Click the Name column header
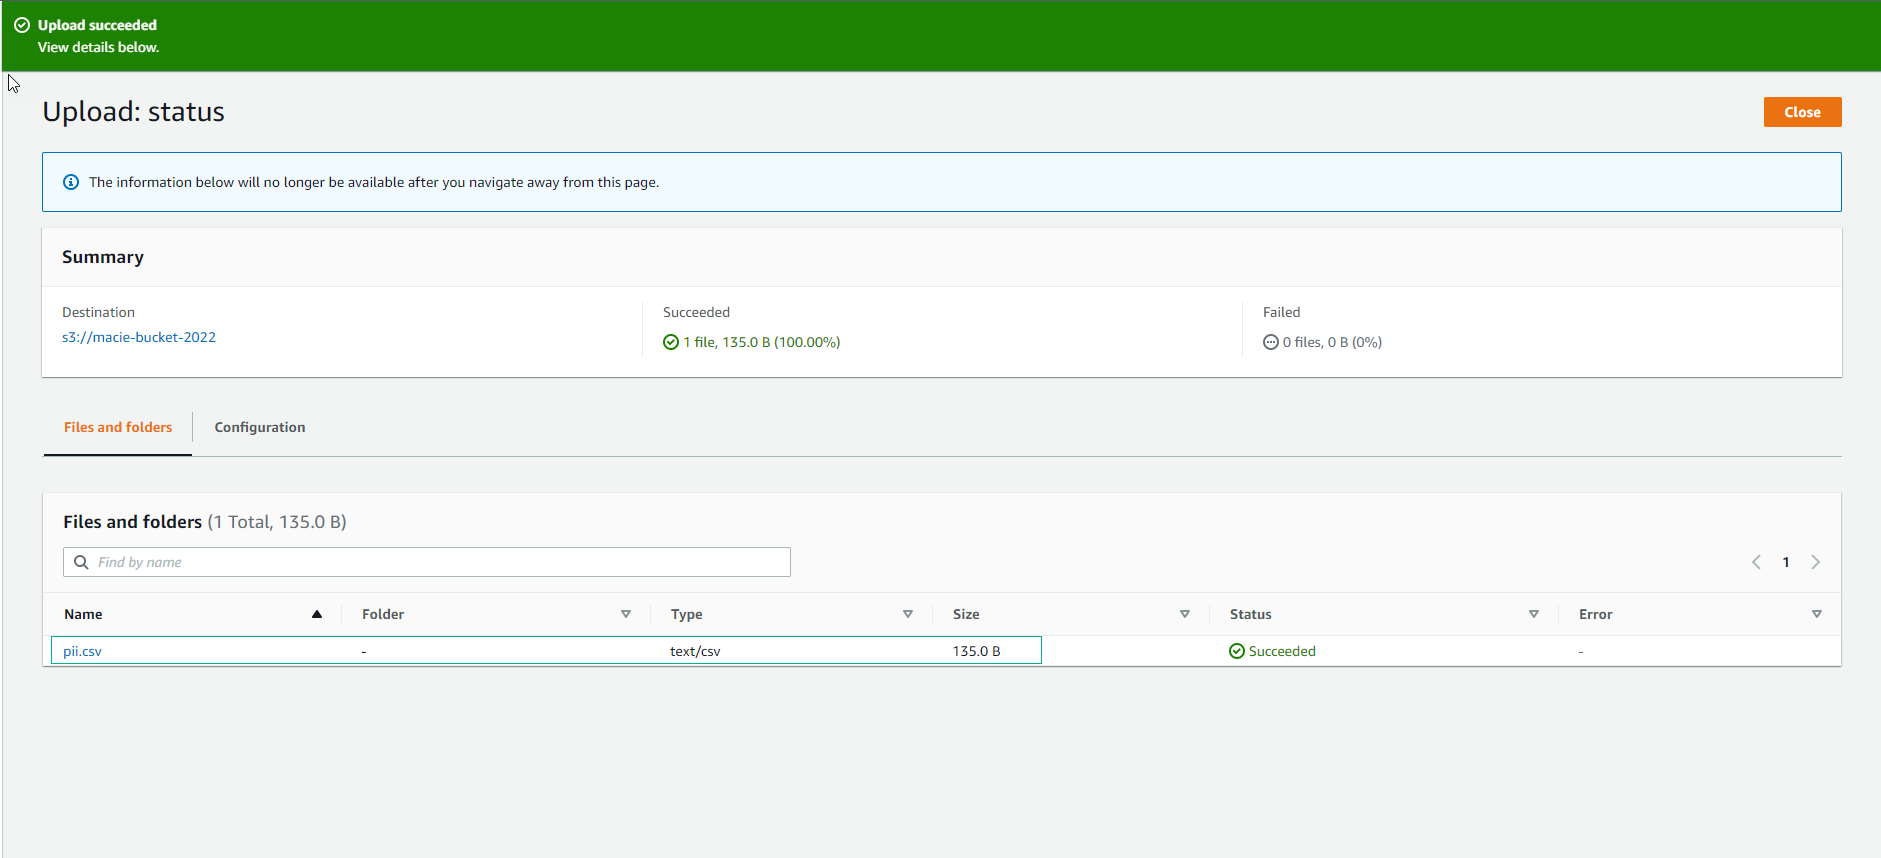The image size is (1881, 858). (x=83, y=614)
